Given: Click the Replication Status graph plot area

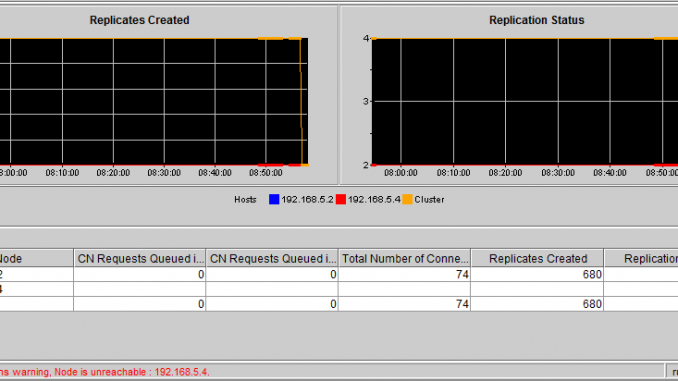Looking at the screenshot, I should coord(524,102).
